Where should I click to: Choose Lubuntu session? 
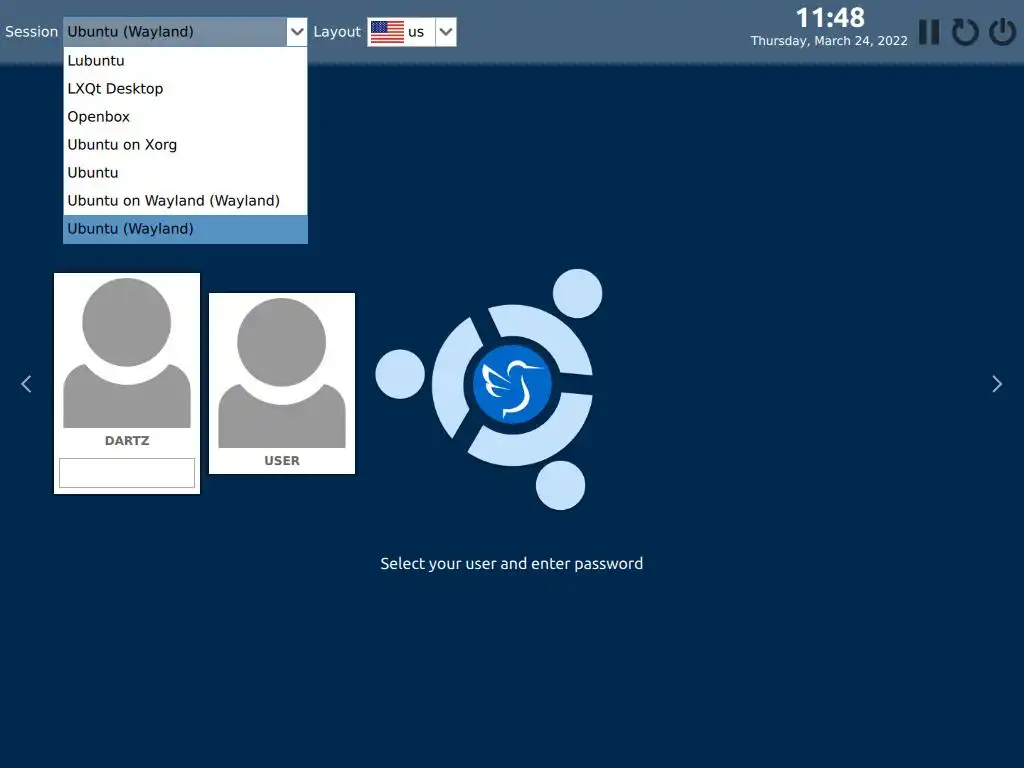pos(185,61)
